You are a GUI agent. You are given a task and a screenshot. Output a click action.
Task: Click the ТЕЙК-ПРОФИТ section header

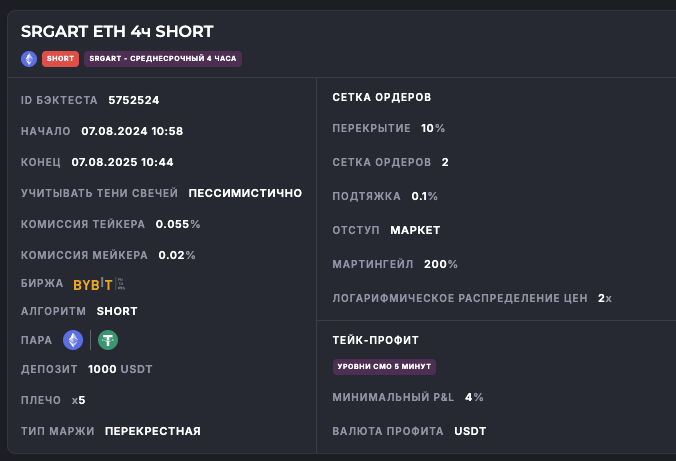click(x=375, y=340)
